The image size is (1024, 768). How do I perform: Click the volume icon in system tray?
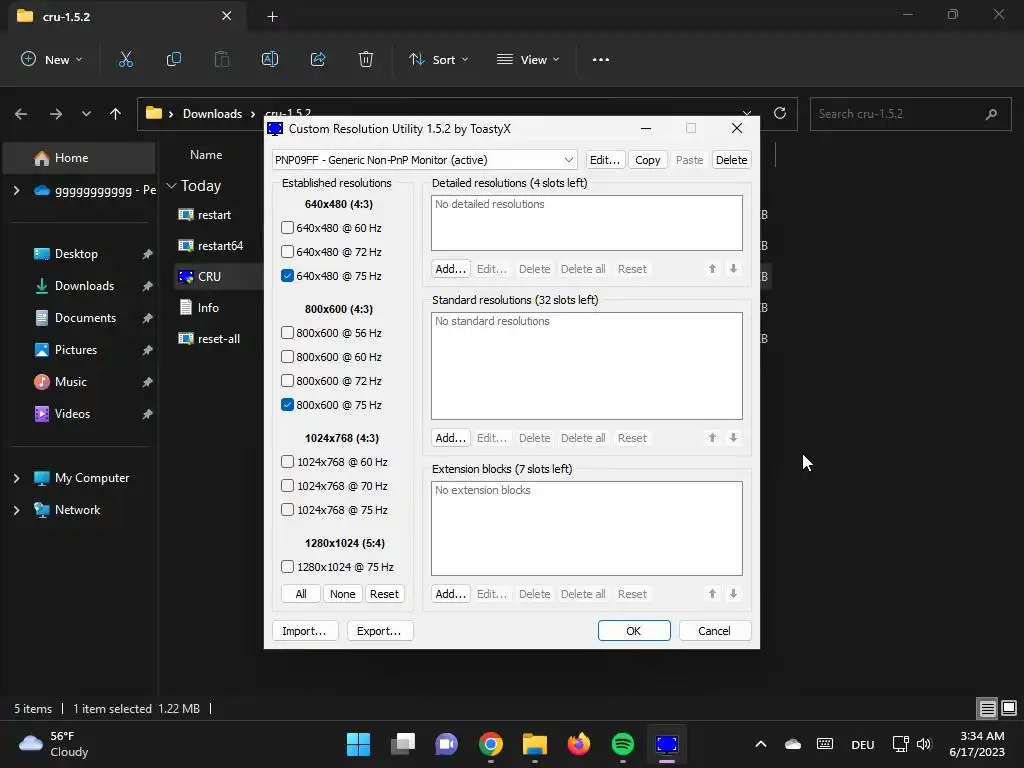923,744
